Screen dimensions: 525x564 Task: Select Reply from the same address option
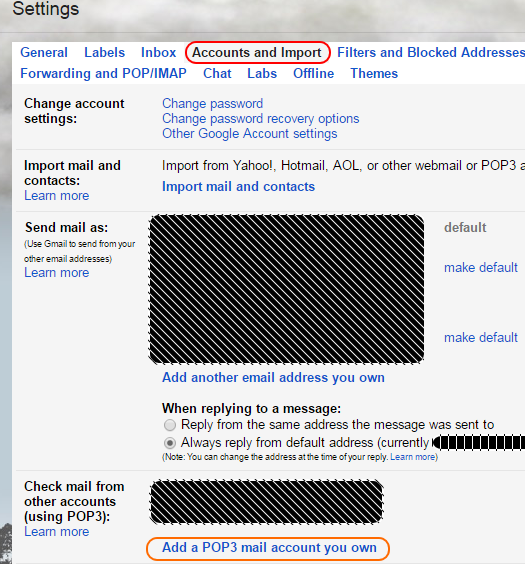coord(170,425)
